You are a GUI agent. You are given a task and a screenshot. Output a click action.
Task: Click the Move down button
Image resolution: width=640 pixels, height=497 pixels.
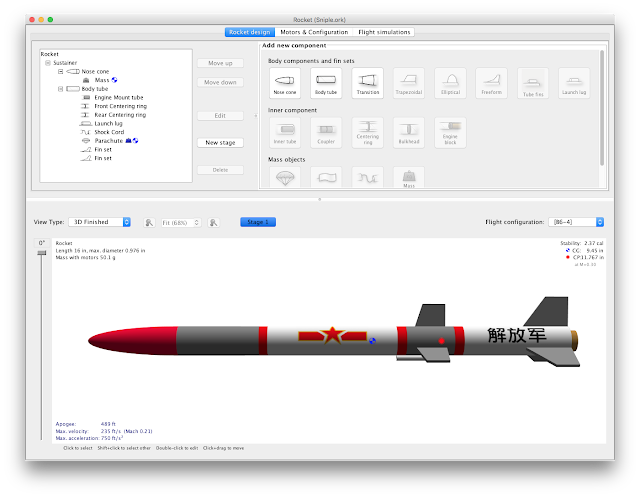220,82
